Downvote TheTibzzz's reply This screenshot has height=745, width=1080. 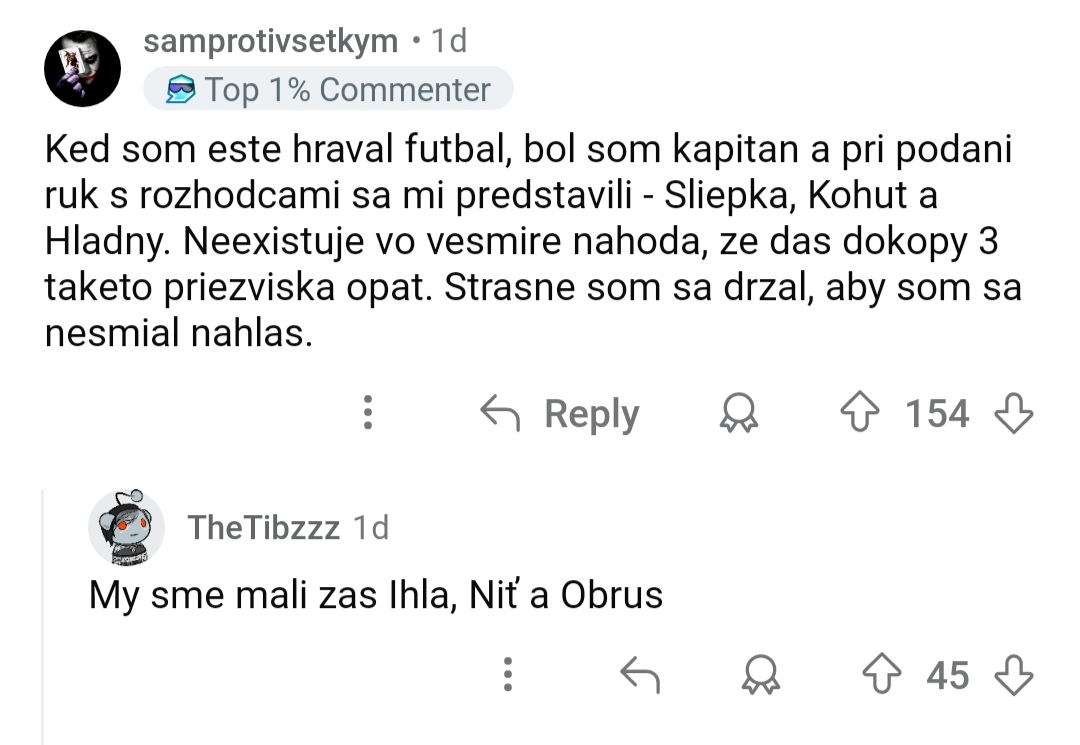click(1012, 676)
